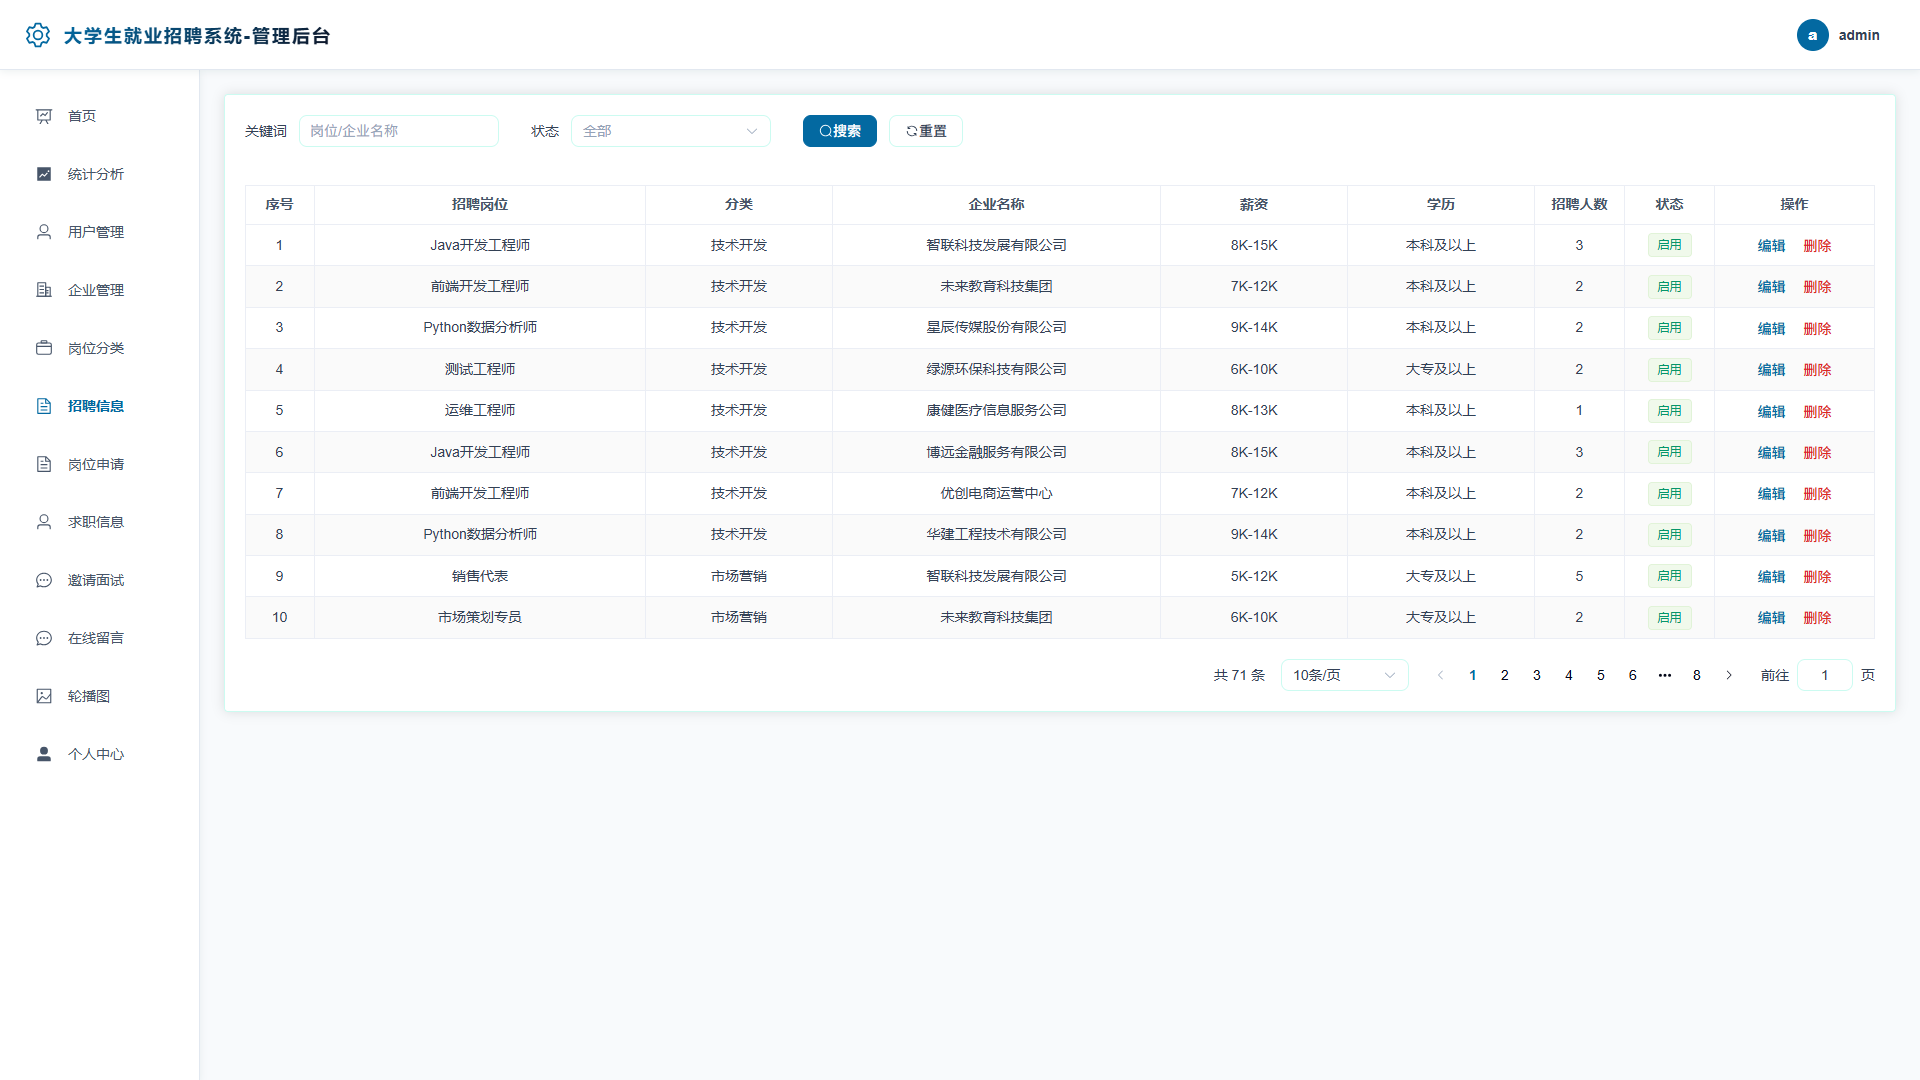Go to page 5
Image resolution: width=1920 pixels, height=1080 pixels.
coord(1601,675)
